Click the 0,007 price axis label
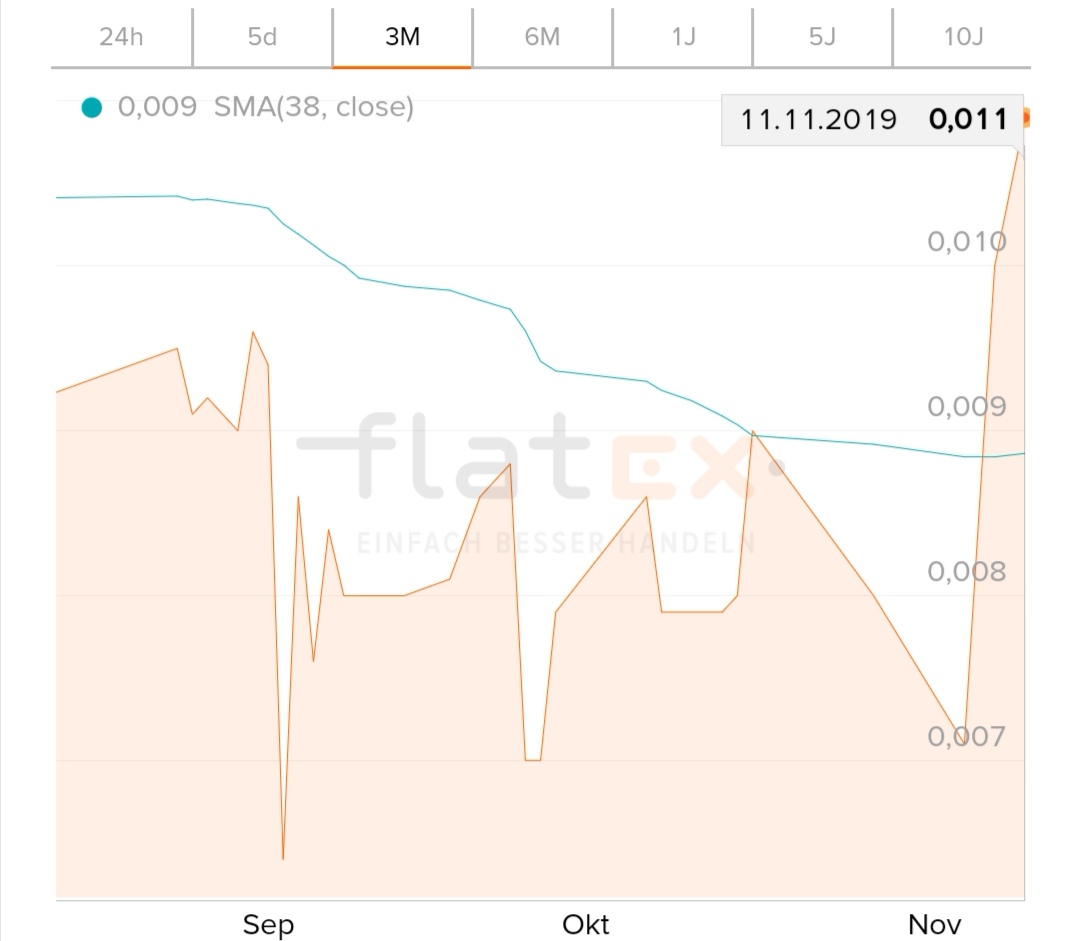 click(x=967, y=736)
